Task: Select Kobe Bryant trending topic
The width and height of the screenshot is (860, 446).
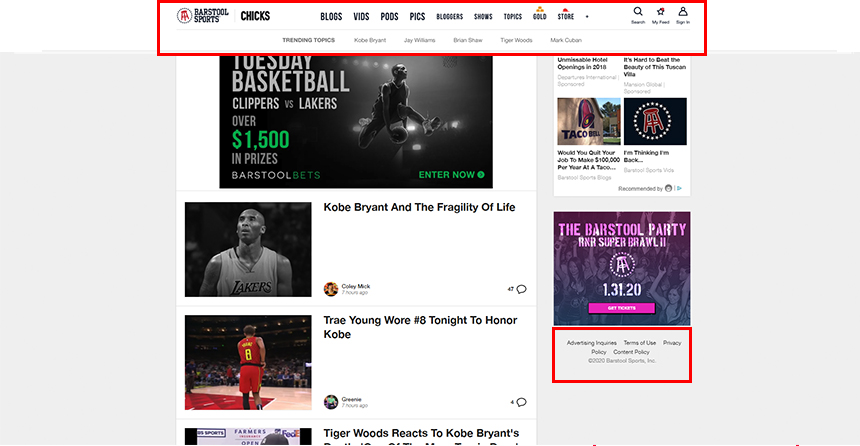Action: tap(370, 40)
